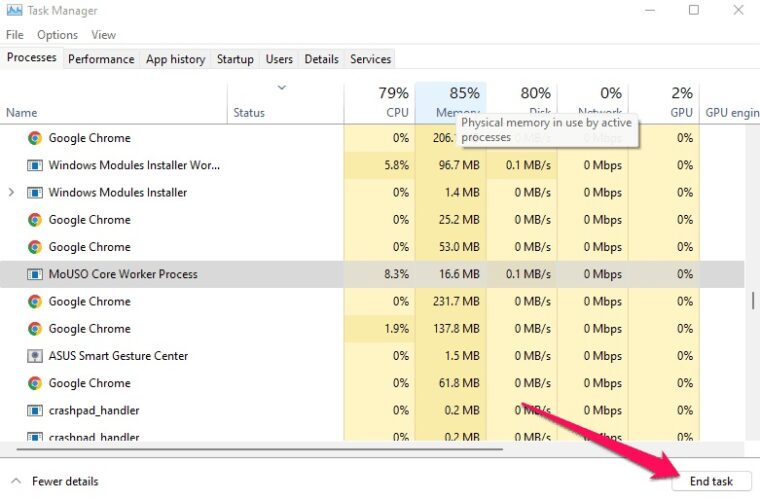Sort by the 0% Network column
Screen dimensions: 760x500
point(593,103)
